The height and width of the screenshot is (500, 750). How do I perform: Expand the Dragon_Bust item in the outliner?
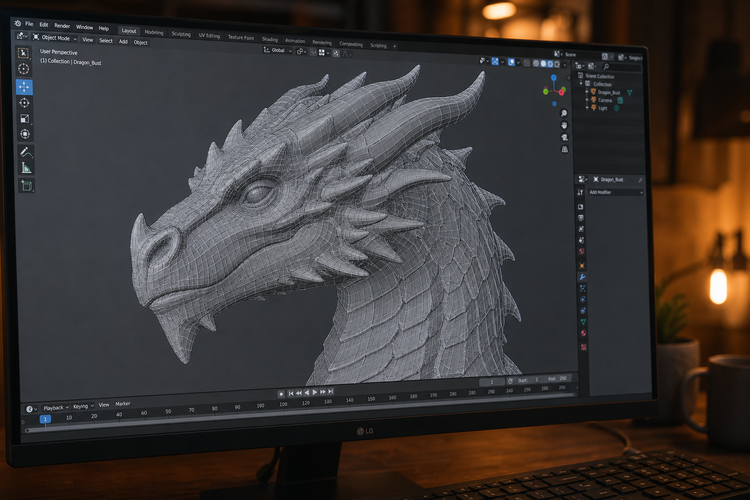587,92
